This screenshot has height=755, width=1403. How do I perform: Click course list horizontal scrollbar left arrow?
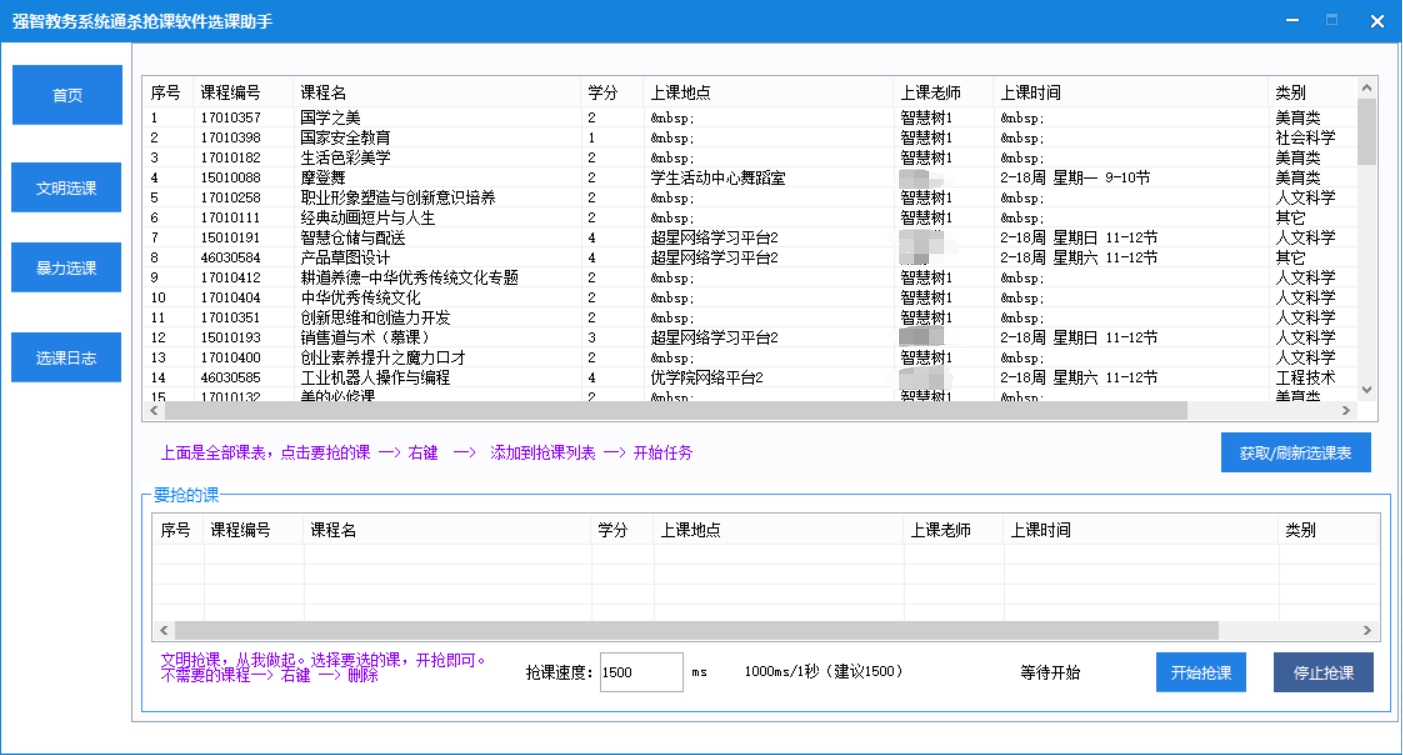point(154,411)
